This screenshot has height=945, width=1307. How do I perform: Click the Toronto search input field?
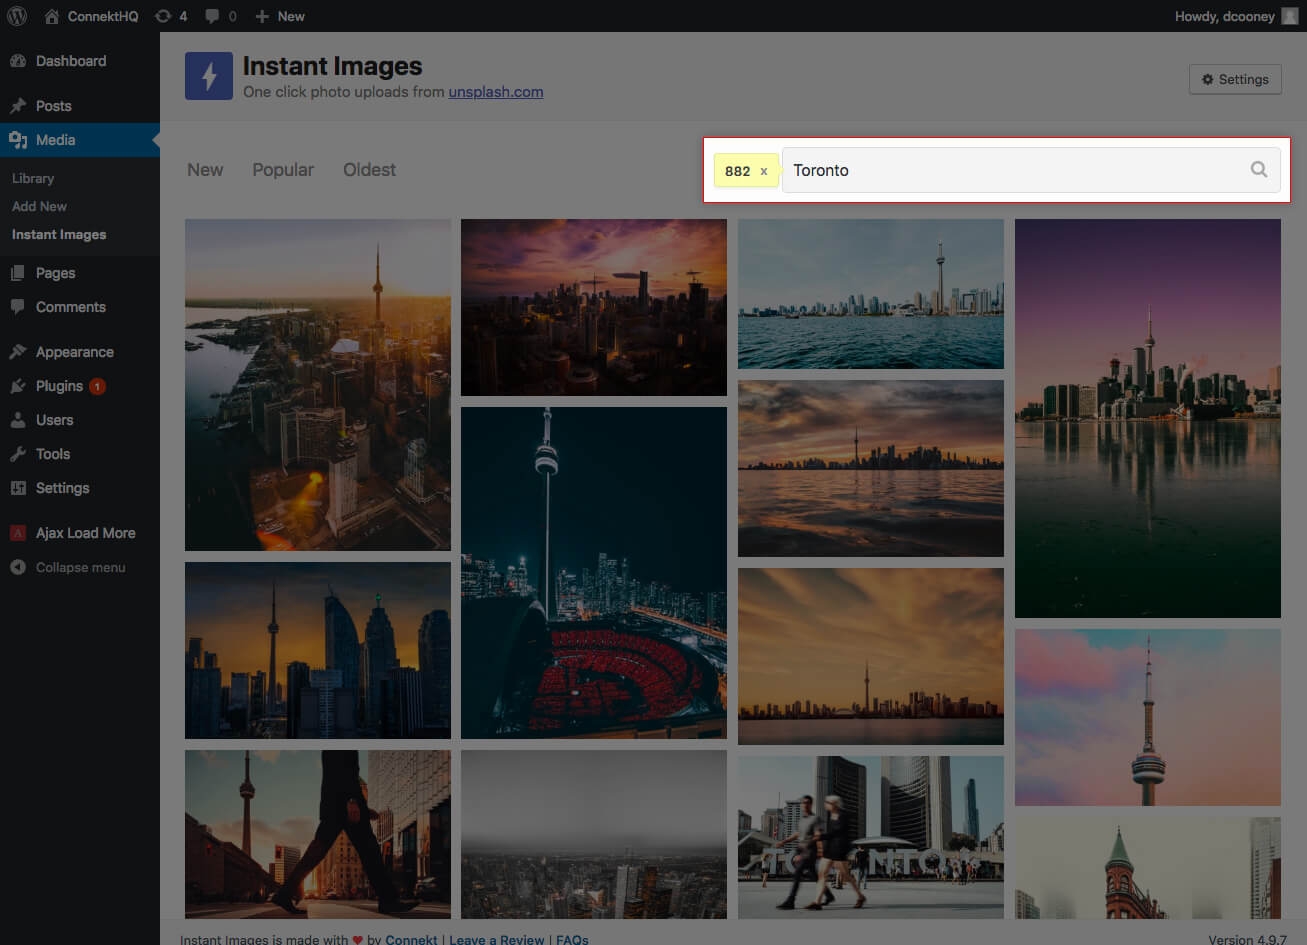tap(1010, 170)
